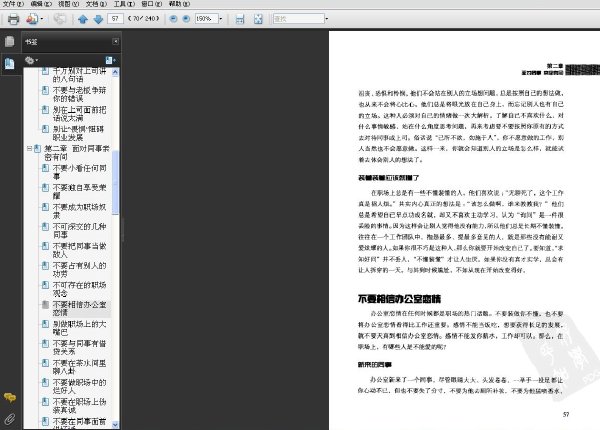Select bookmark 不要与同事有借贷关系
Screen dimensions: 600x430
click(79, 347)
